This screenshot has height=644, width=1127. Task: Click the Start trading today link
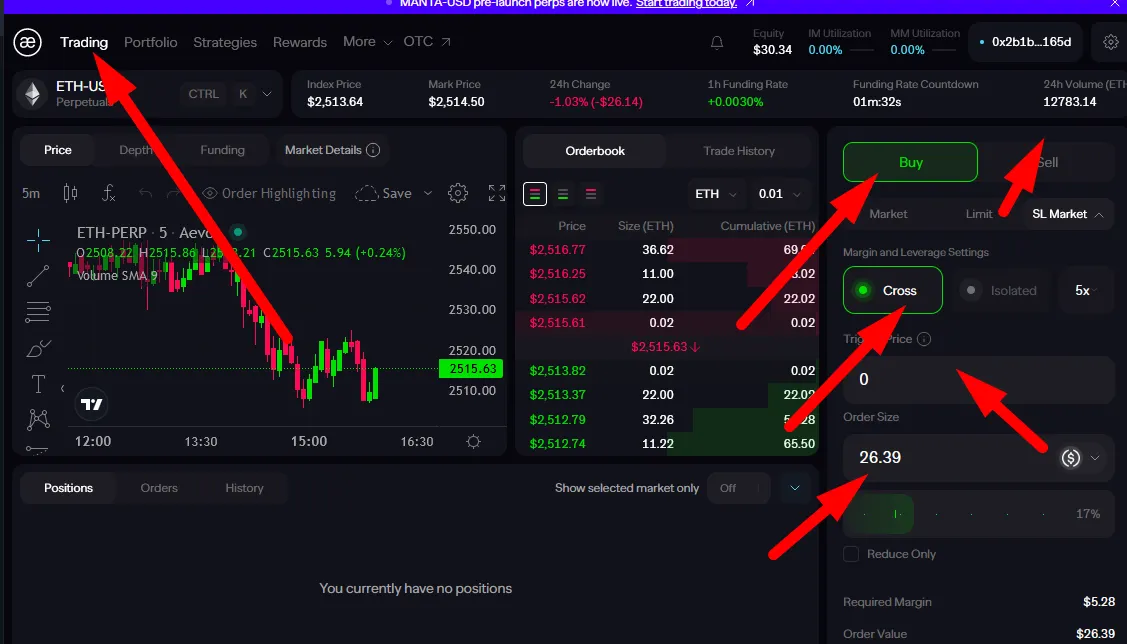click(686, 4)
